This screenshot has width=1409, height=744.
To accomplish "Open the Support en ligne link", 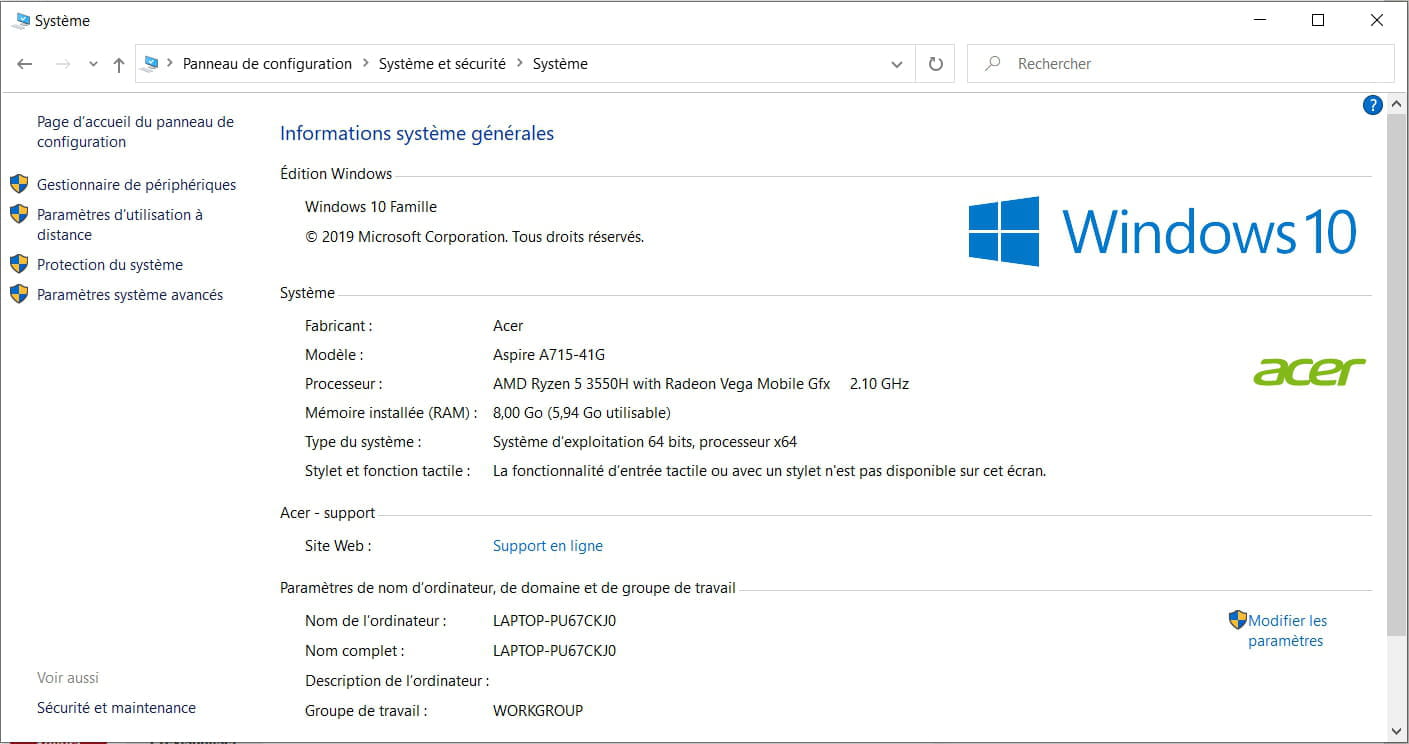I will [x=547, y=546].
